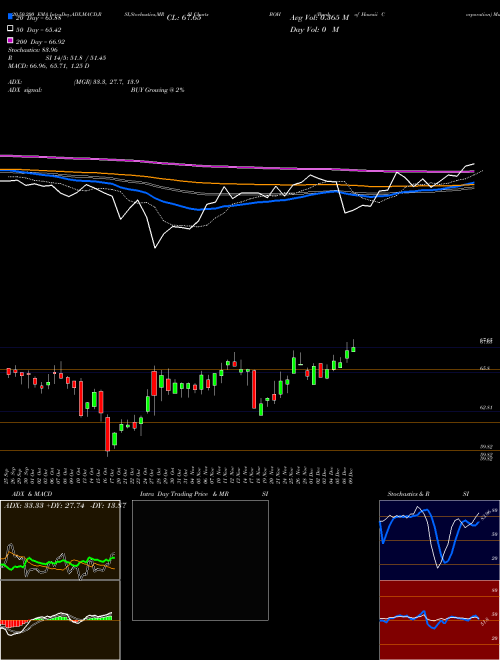The height and width of the screenshot is (660, 500).
Task: Click the magenta 200 Day legend swatch
Action: [10, 40]
